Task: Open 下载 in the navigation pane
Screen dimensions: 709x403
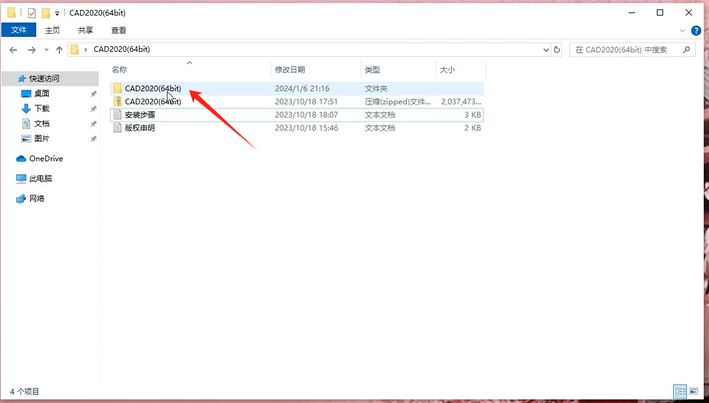Action: click(x=42, y=109)
